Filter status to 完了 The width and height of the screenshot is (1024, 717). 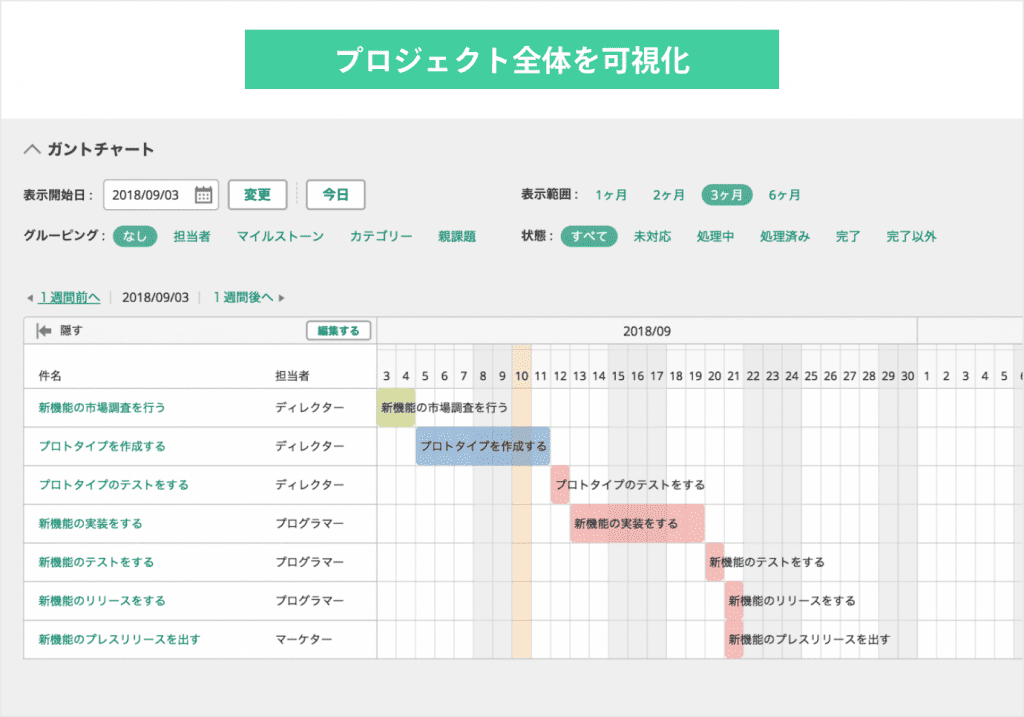click(x=848, y=236)
